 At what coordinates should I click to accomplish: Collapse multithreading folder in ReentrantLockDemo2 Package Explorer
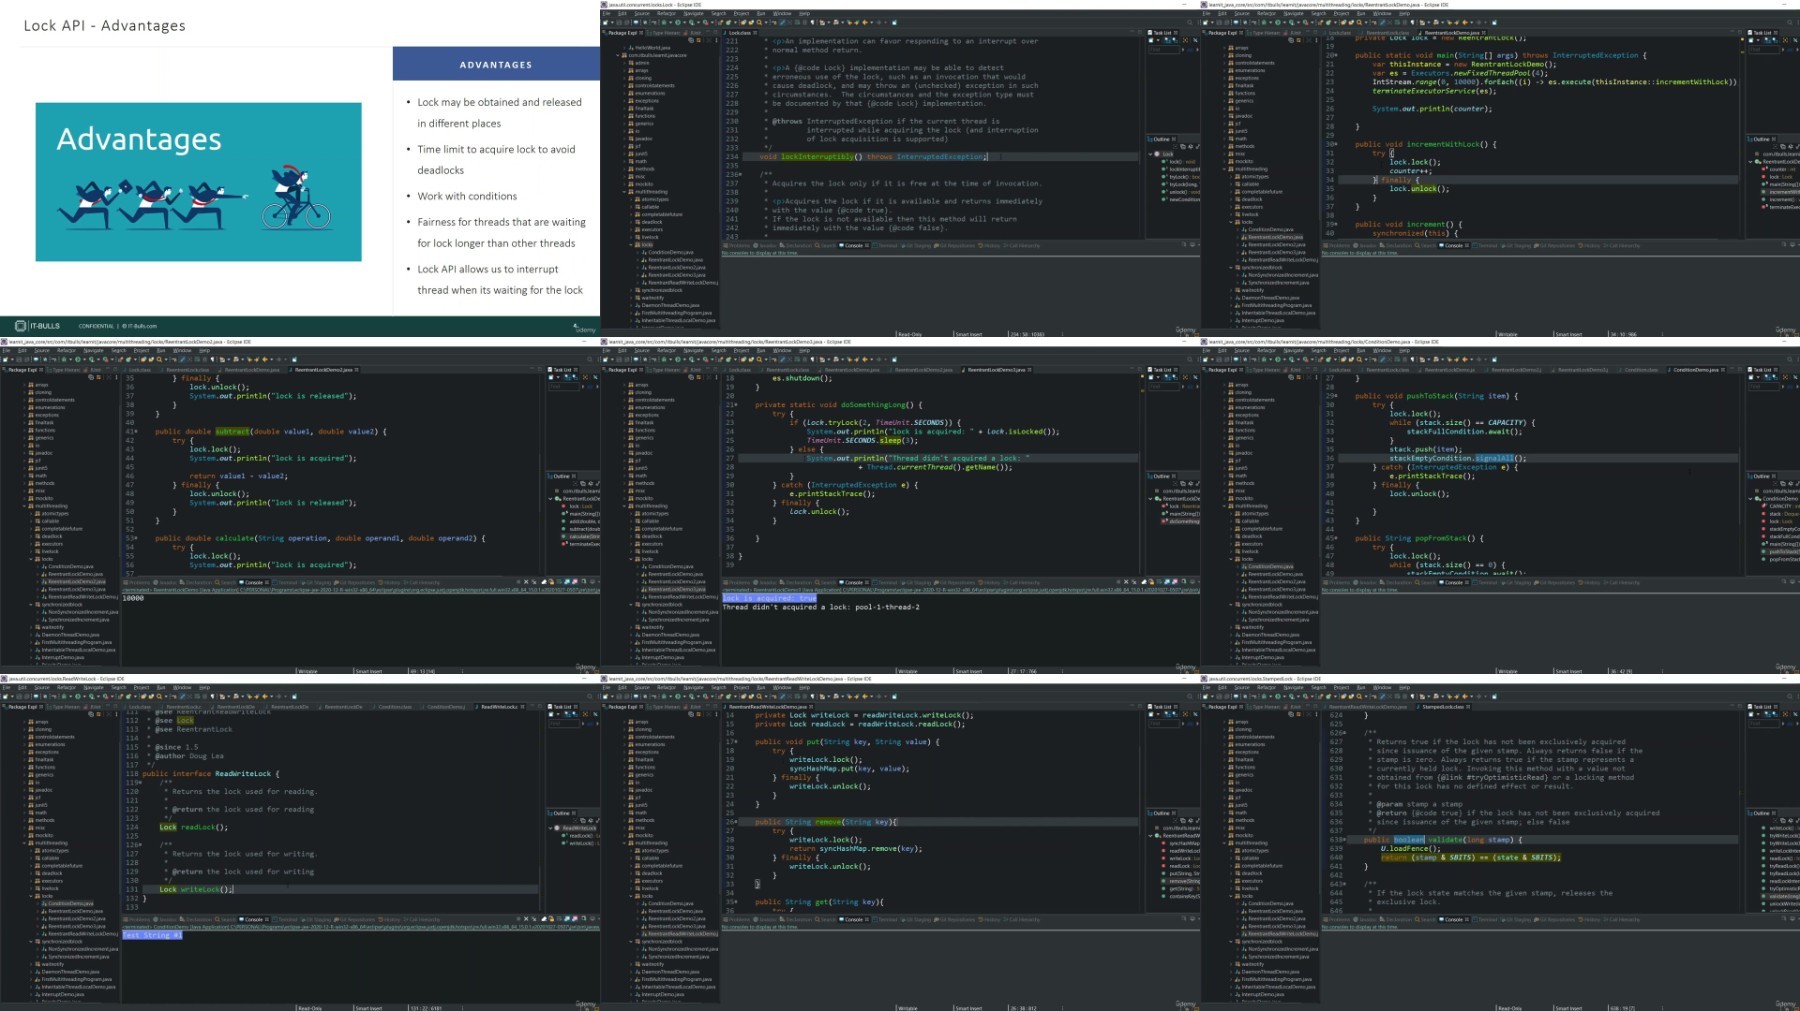[x=24, y=506]
